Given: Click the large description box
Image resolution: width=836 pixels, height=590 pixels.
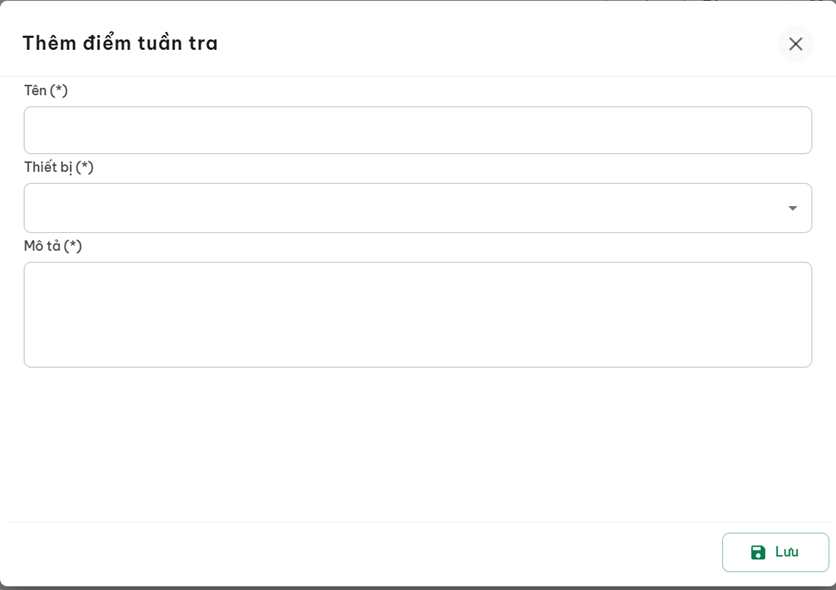Looking at the screenshot, I should (x=417, y=314).
